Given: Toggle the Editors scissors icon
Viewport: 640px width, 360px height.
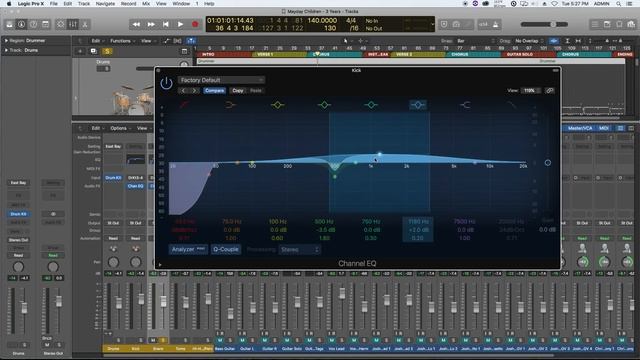Looking at the screenshot, I should coord(85,24).
